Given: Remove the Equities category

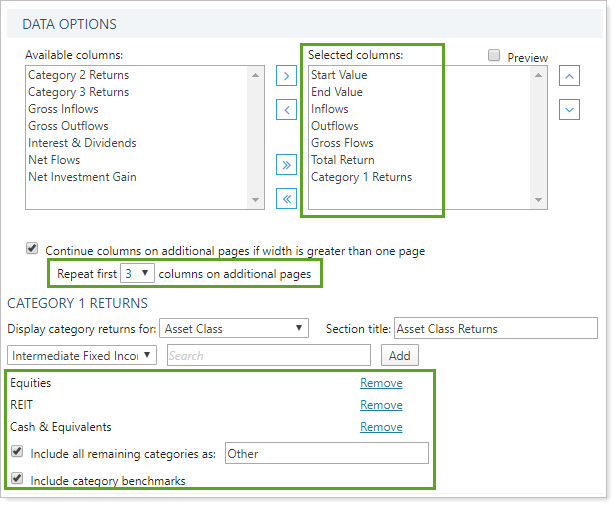Looking at the screenshot, I should (x=381, y=383).
